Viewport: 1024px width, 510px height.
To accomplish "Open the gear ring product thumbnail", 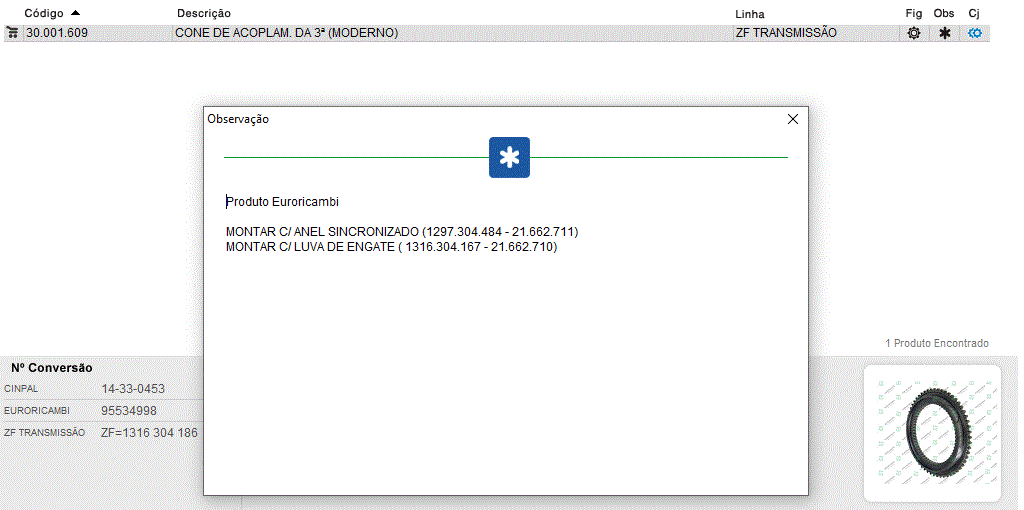I will (x=932, y=432).
